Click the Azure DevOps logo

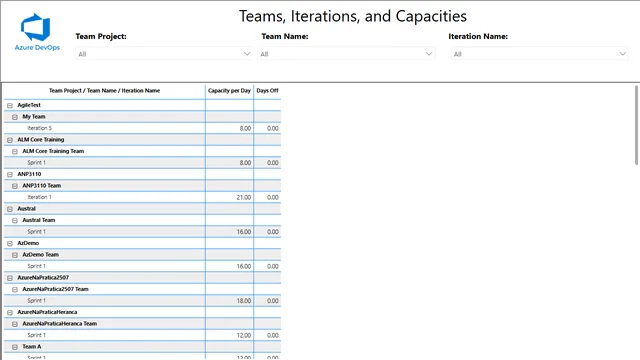pos(37,32)
